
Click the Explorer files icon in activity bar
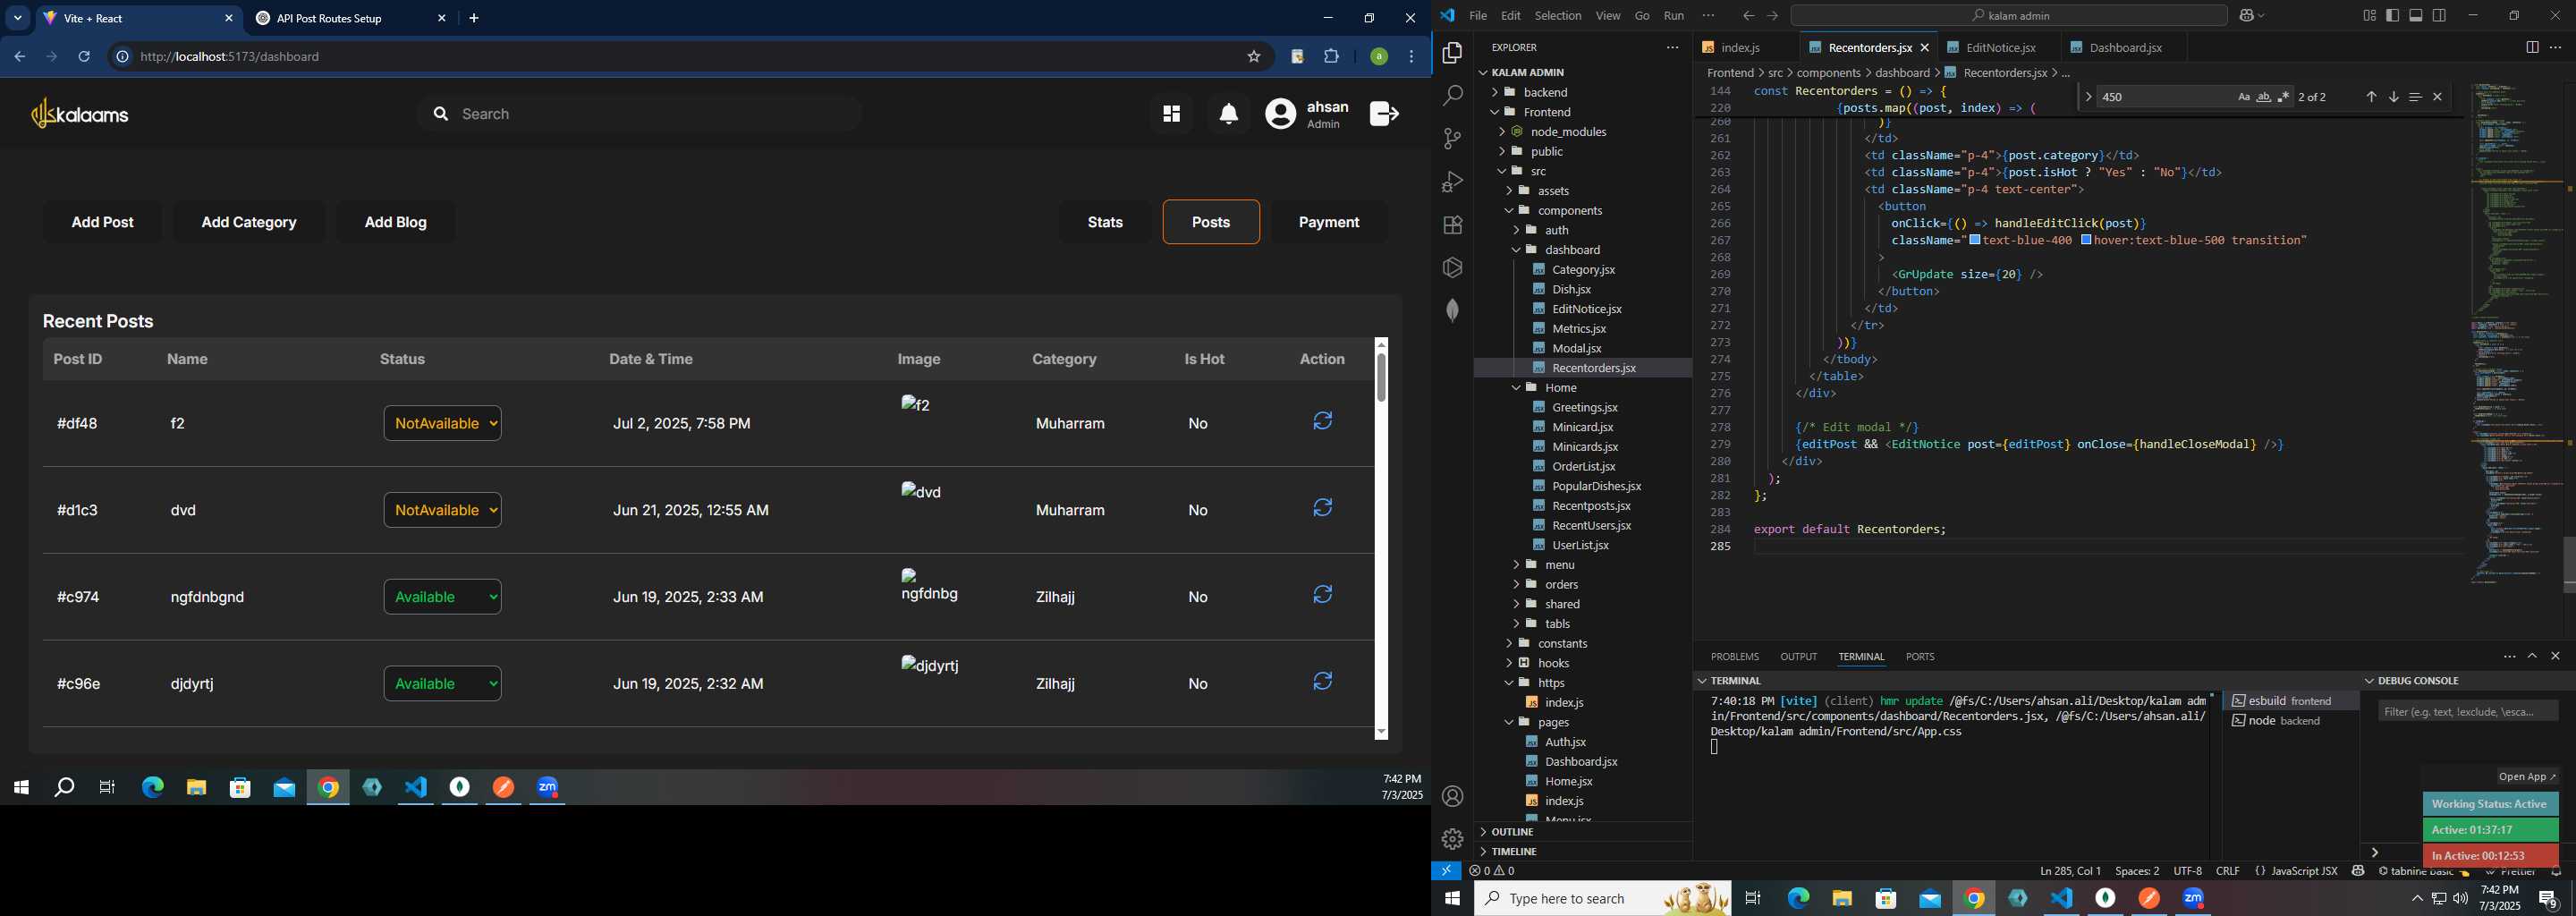click(x=1452, y=53)
